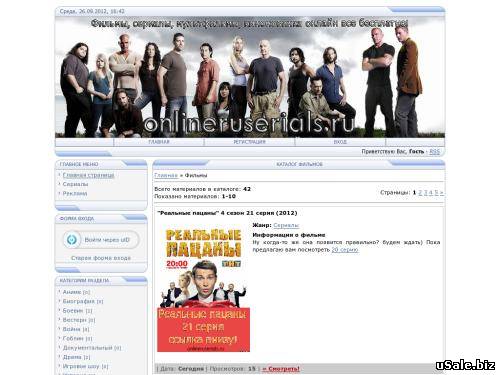The image size is (500, 375).
Task: Go to page 5 of catalog
Action: [x=436, y=193]
